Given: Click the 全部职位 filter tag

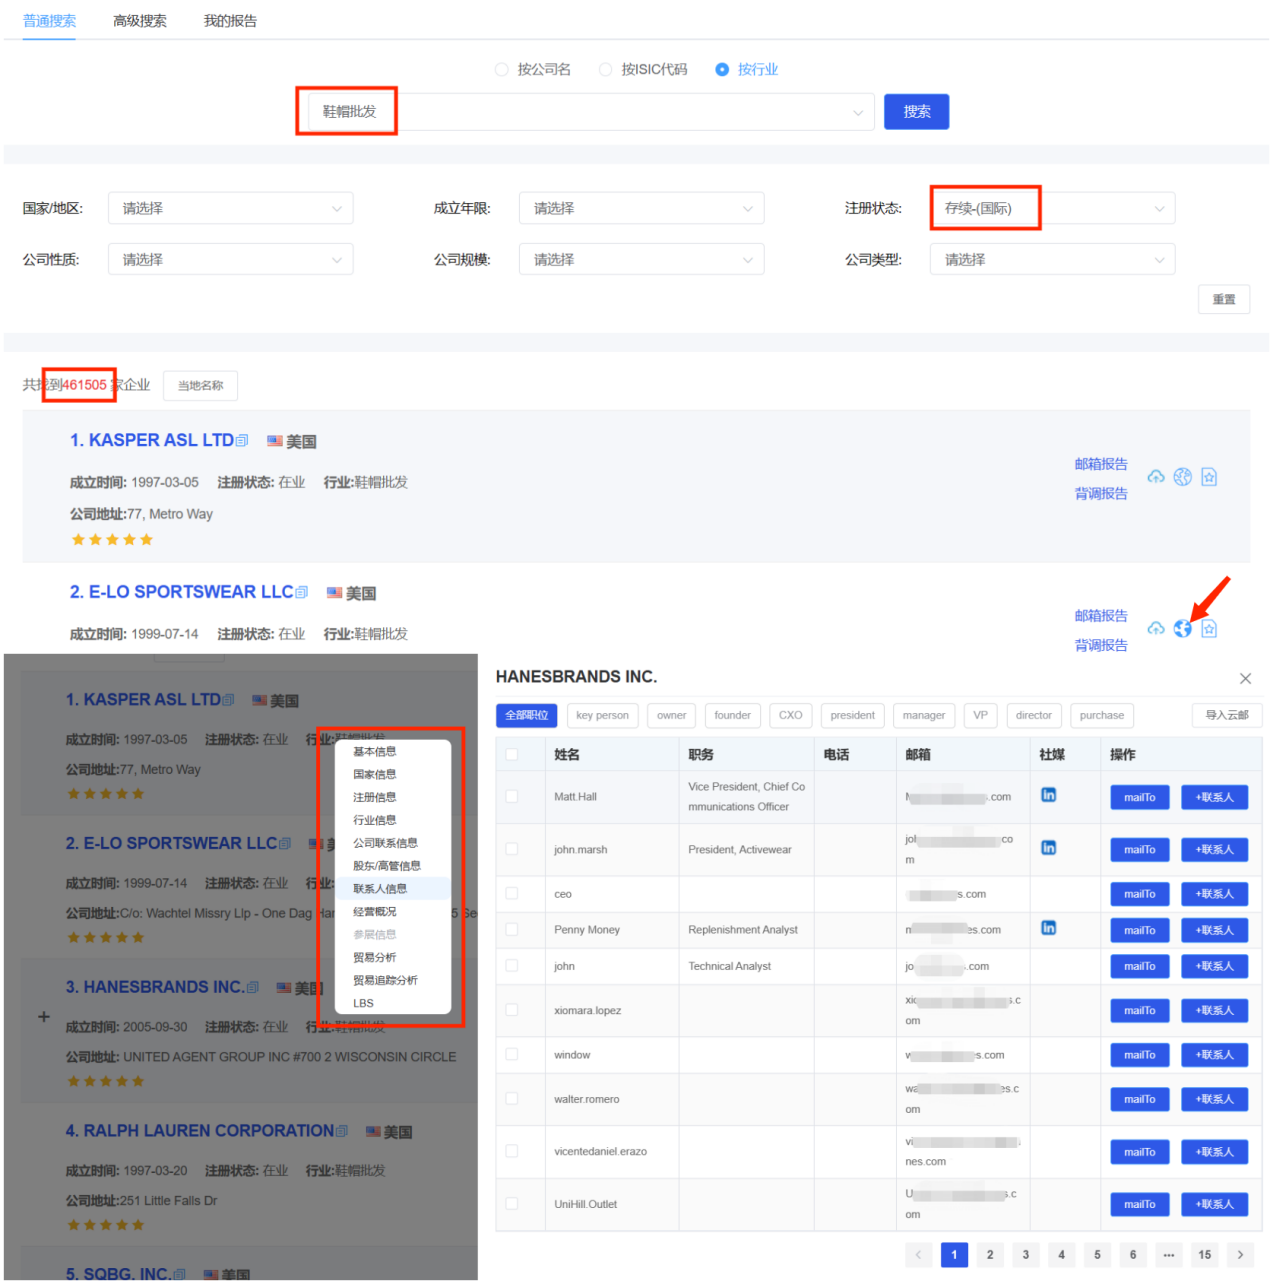Looking at the screenshot, I should 527,716.
